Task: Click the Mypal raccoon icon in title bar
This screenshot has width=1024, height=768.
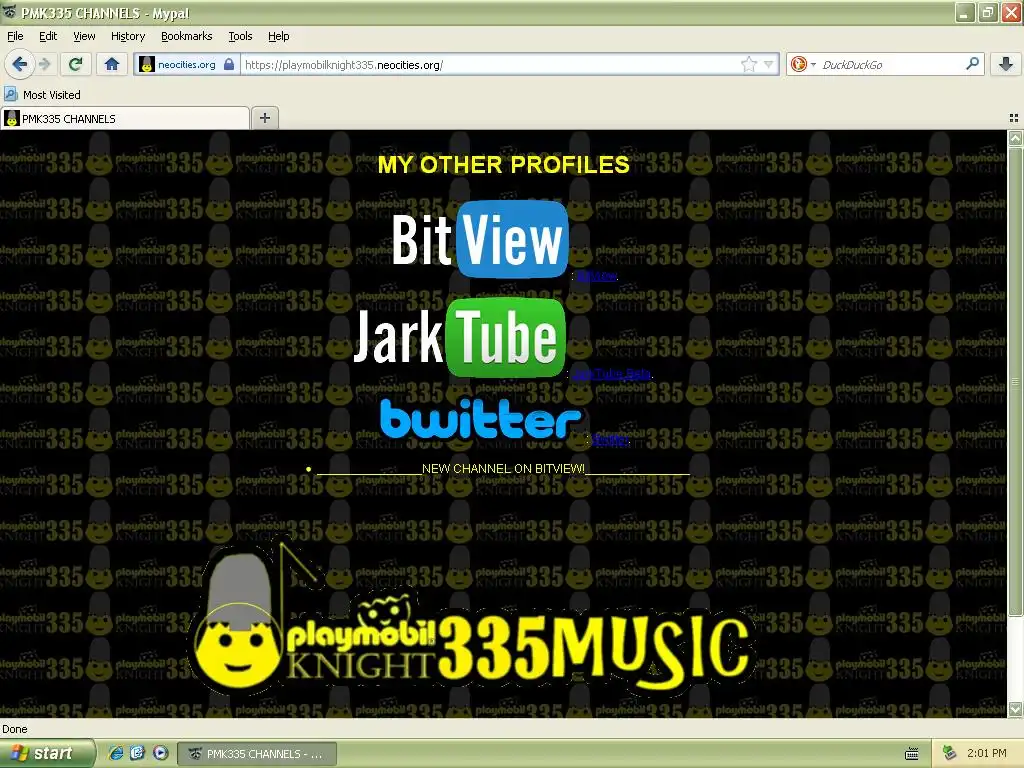Action: coord(10,12)
